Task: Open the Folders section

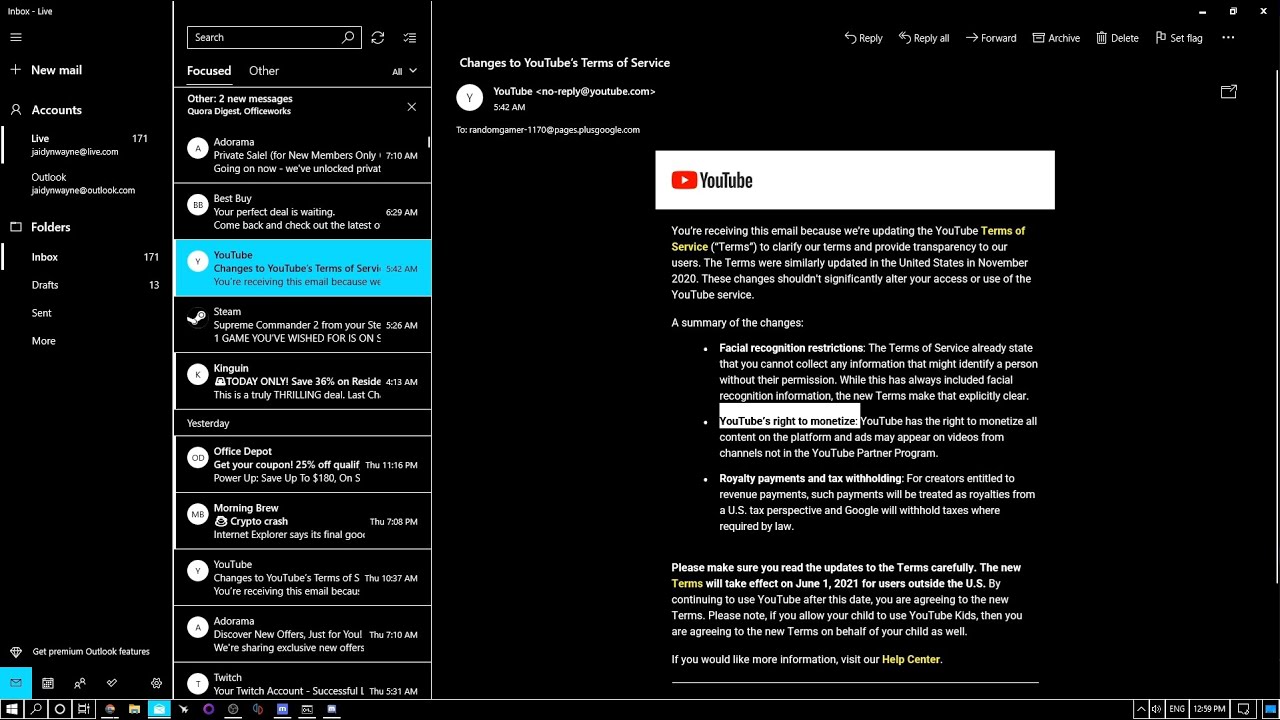Action: coord(40,227)
